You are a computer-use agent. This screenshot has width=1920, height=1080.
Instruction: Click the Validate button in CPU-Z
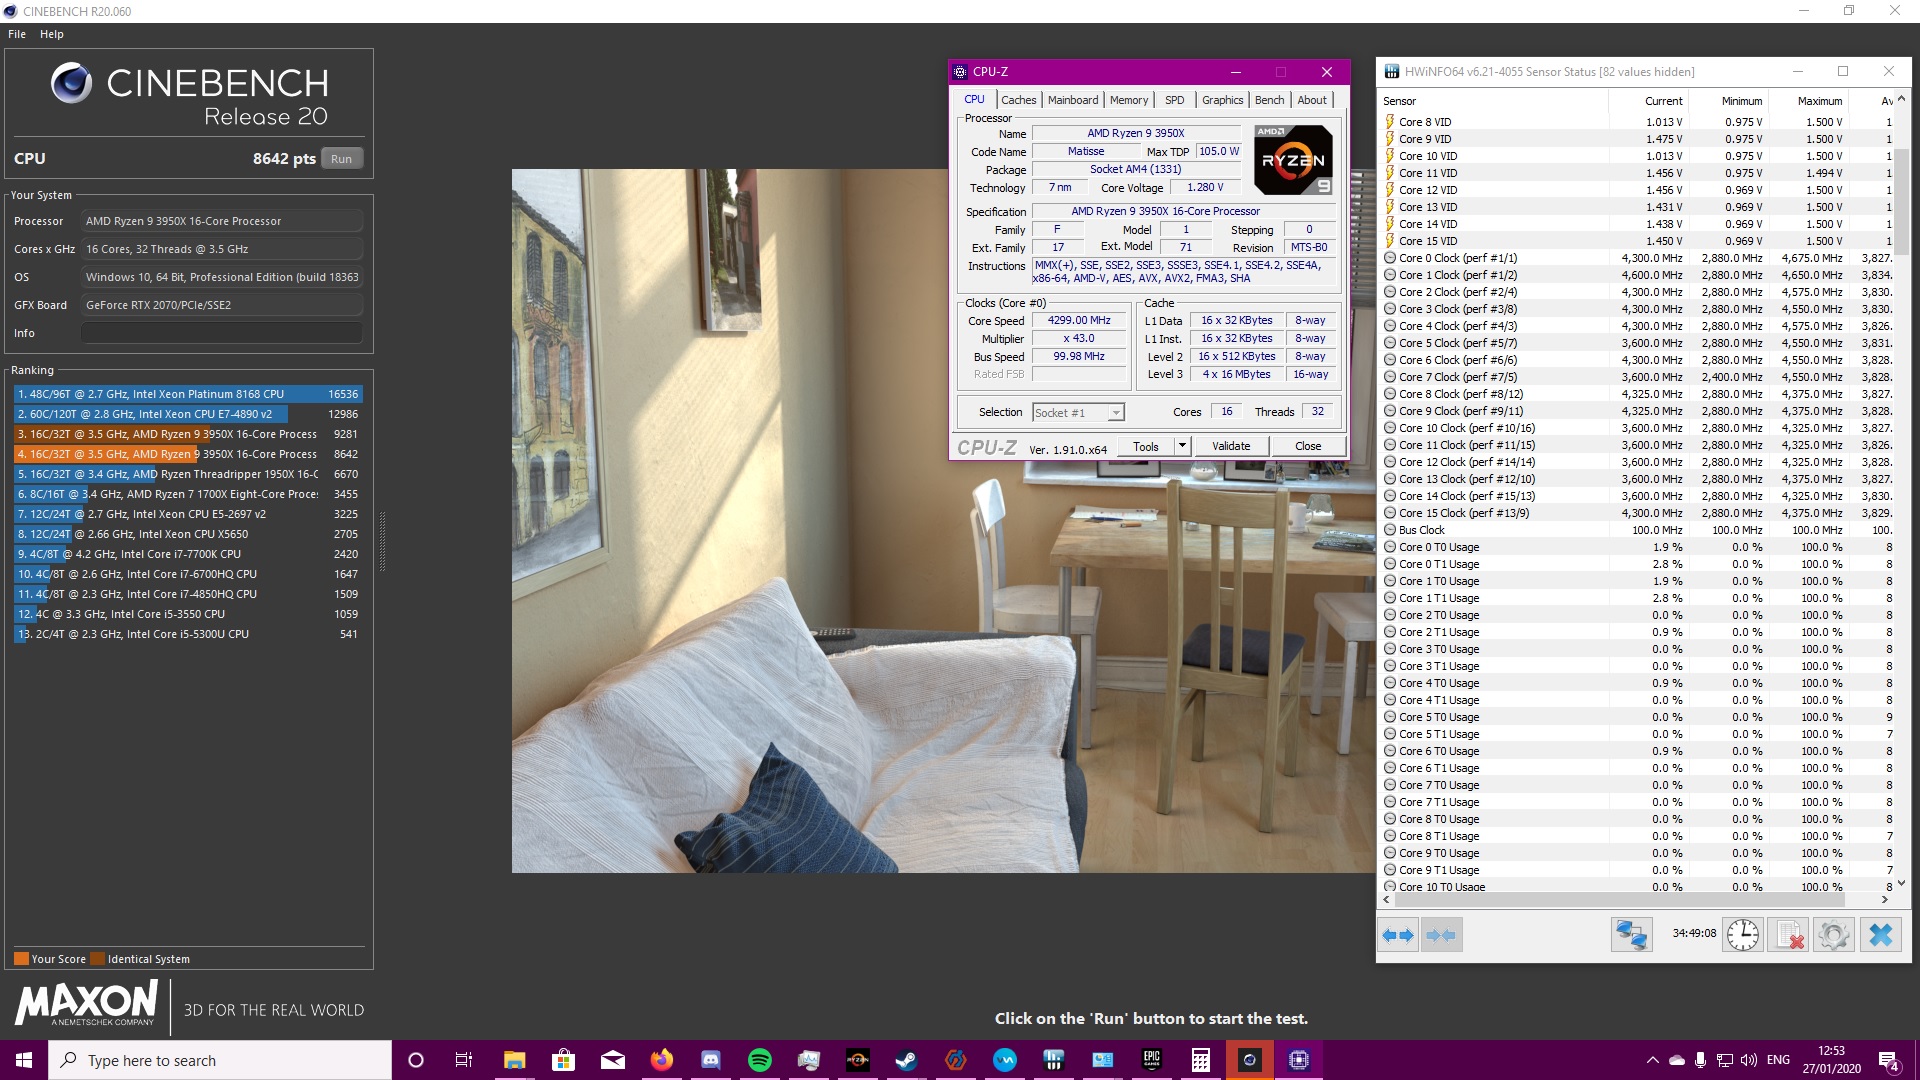pos(1231,446)
